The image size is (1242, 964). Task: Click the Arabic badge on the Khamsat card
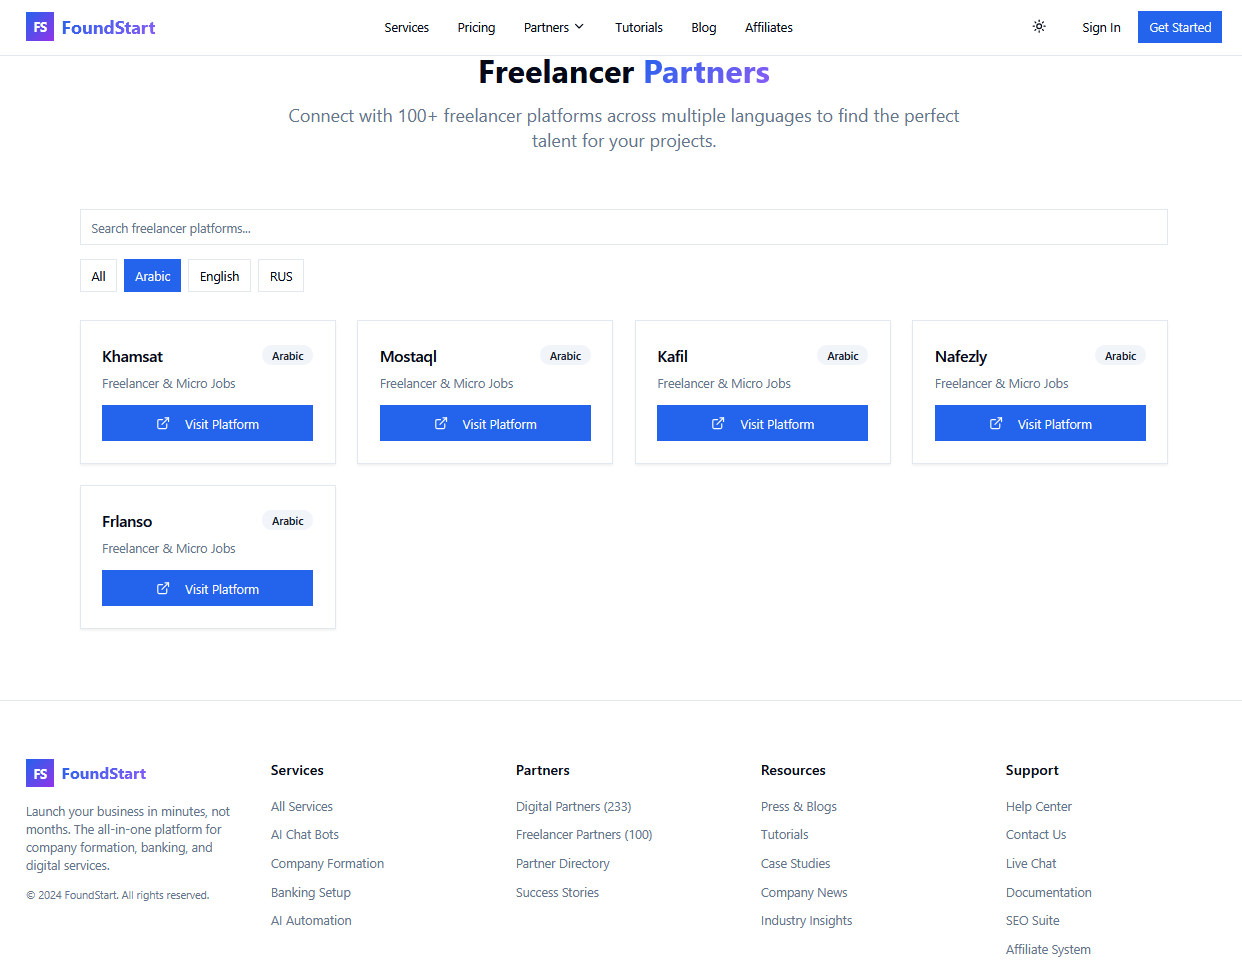coord(287,355)
